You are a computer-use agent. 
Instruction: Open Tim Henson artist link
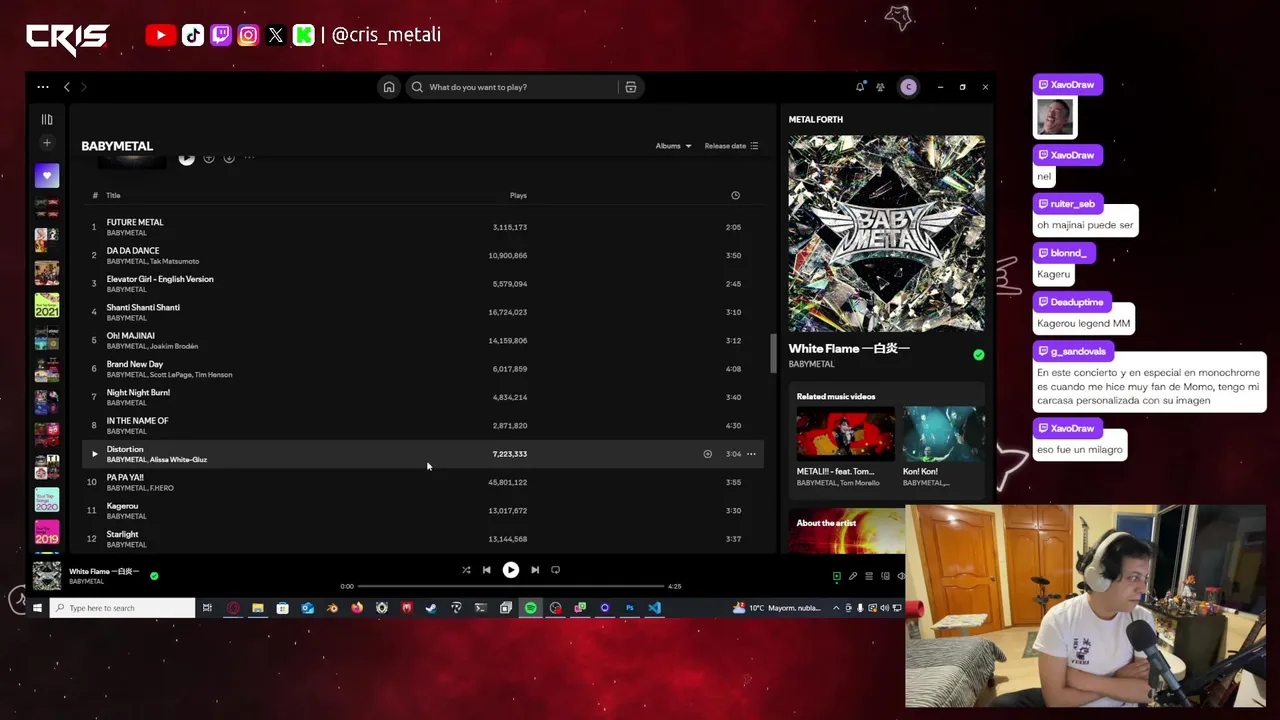(214, 375)
